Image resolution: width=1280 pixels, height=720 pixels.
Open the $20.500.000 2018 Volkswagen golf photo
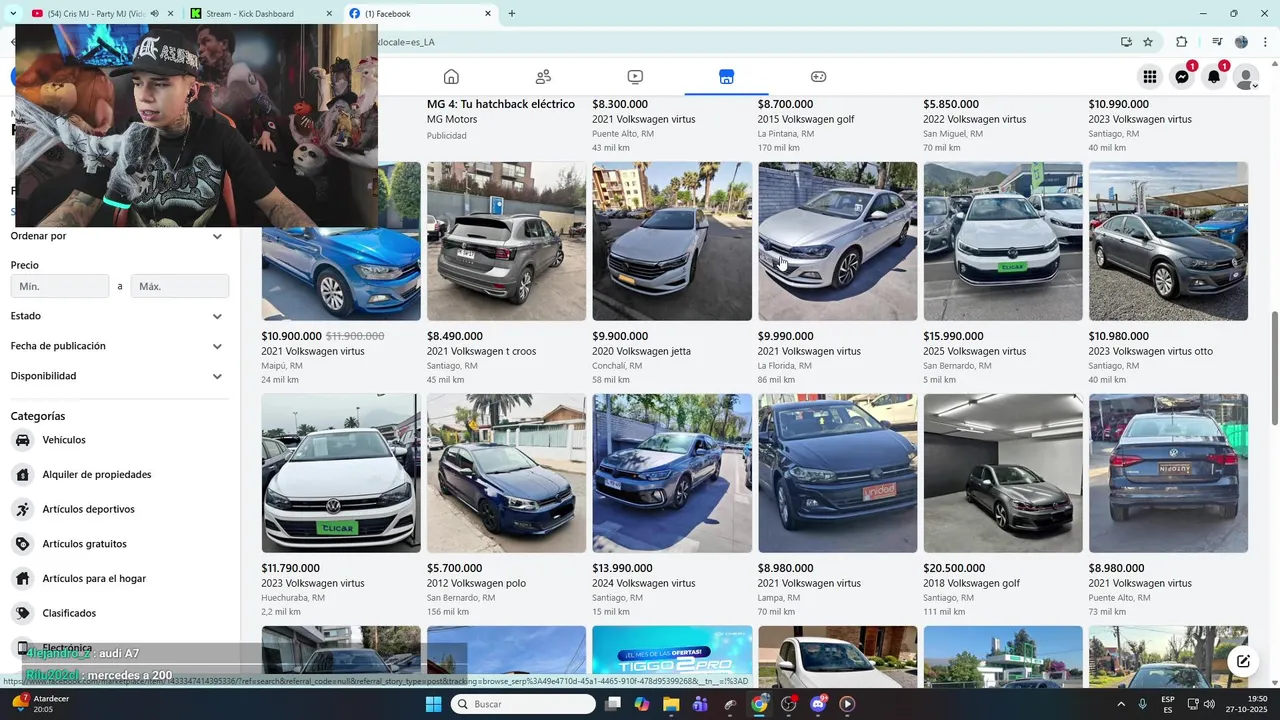pos(1003,473)
